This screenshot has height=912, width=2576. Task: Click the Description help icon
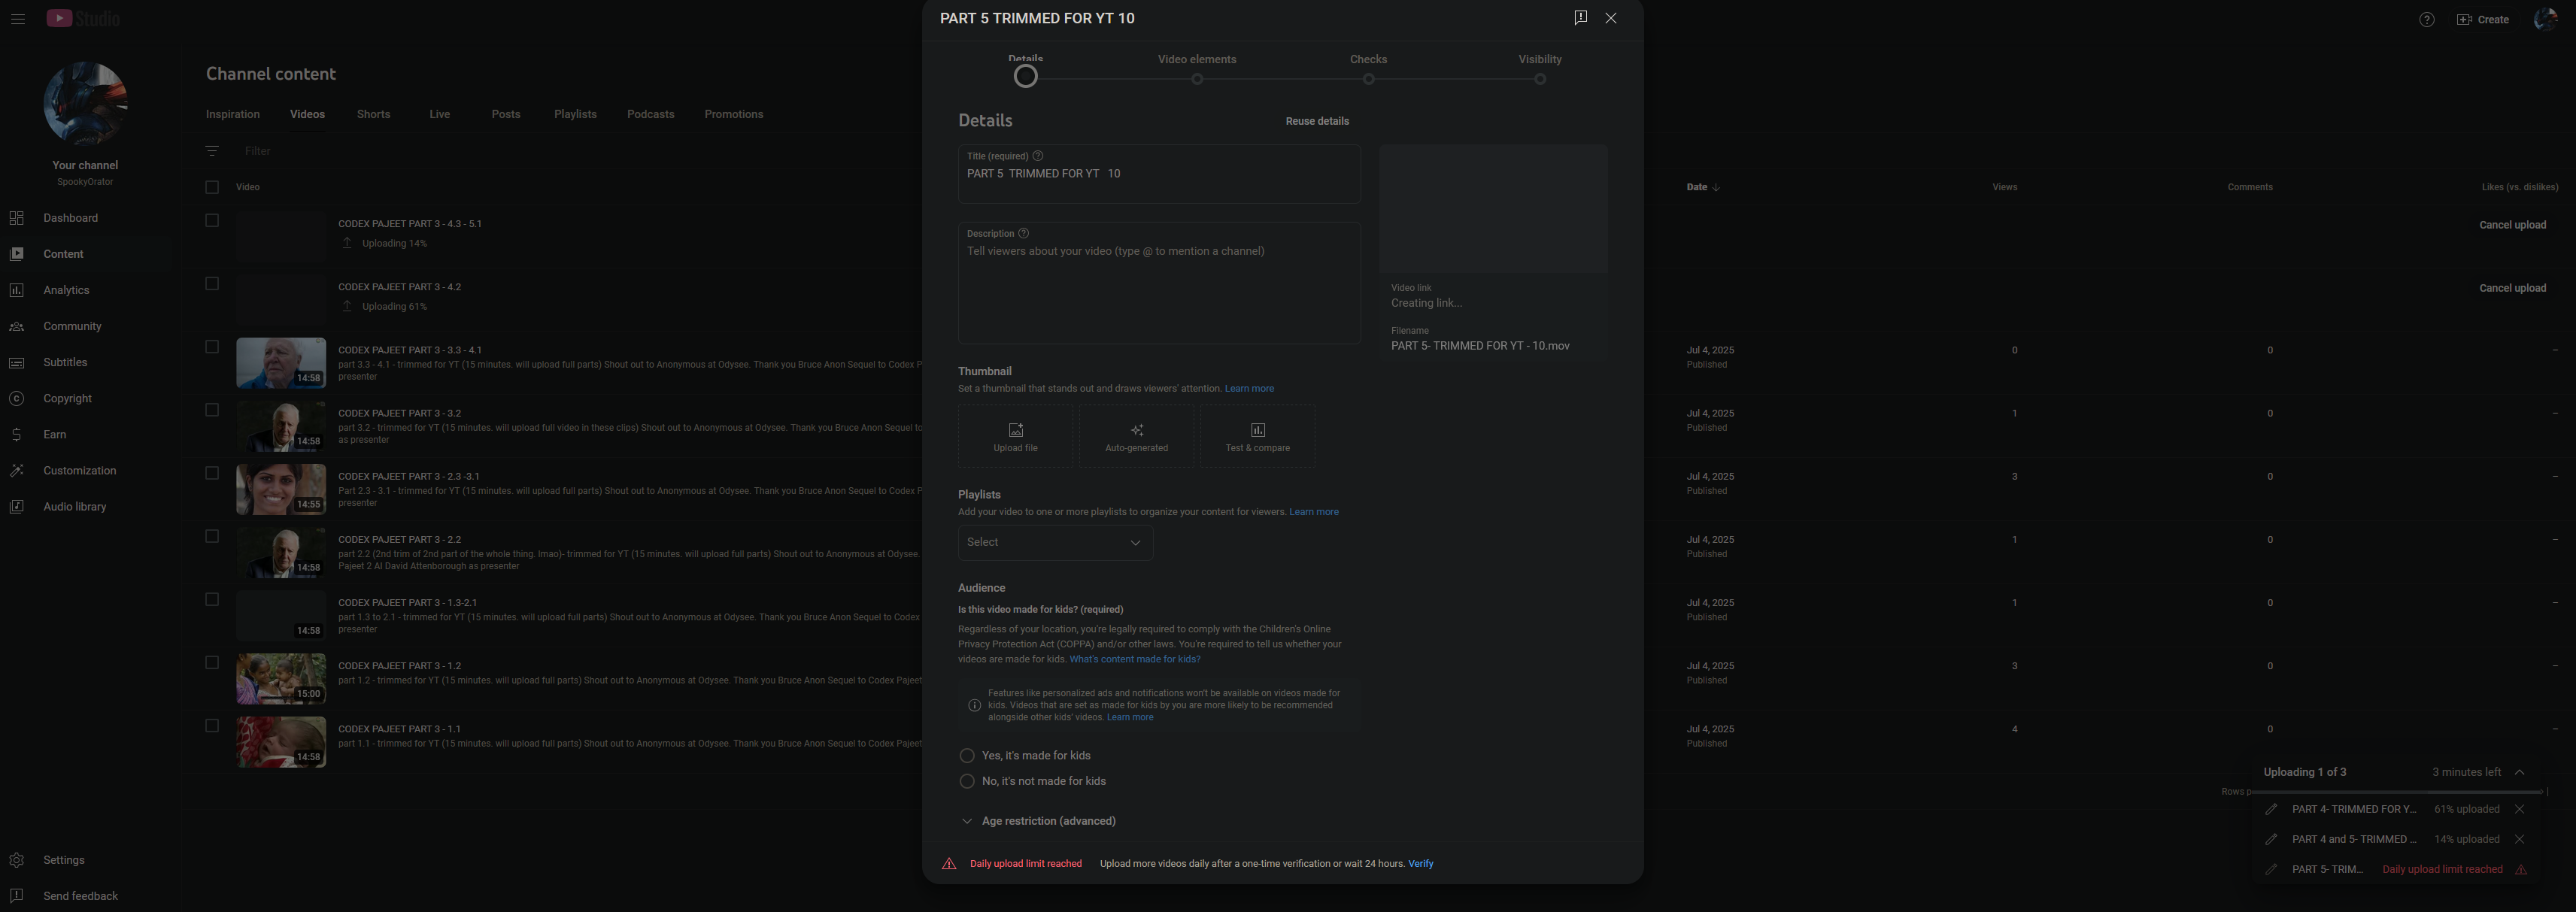tap(1023, 233)
